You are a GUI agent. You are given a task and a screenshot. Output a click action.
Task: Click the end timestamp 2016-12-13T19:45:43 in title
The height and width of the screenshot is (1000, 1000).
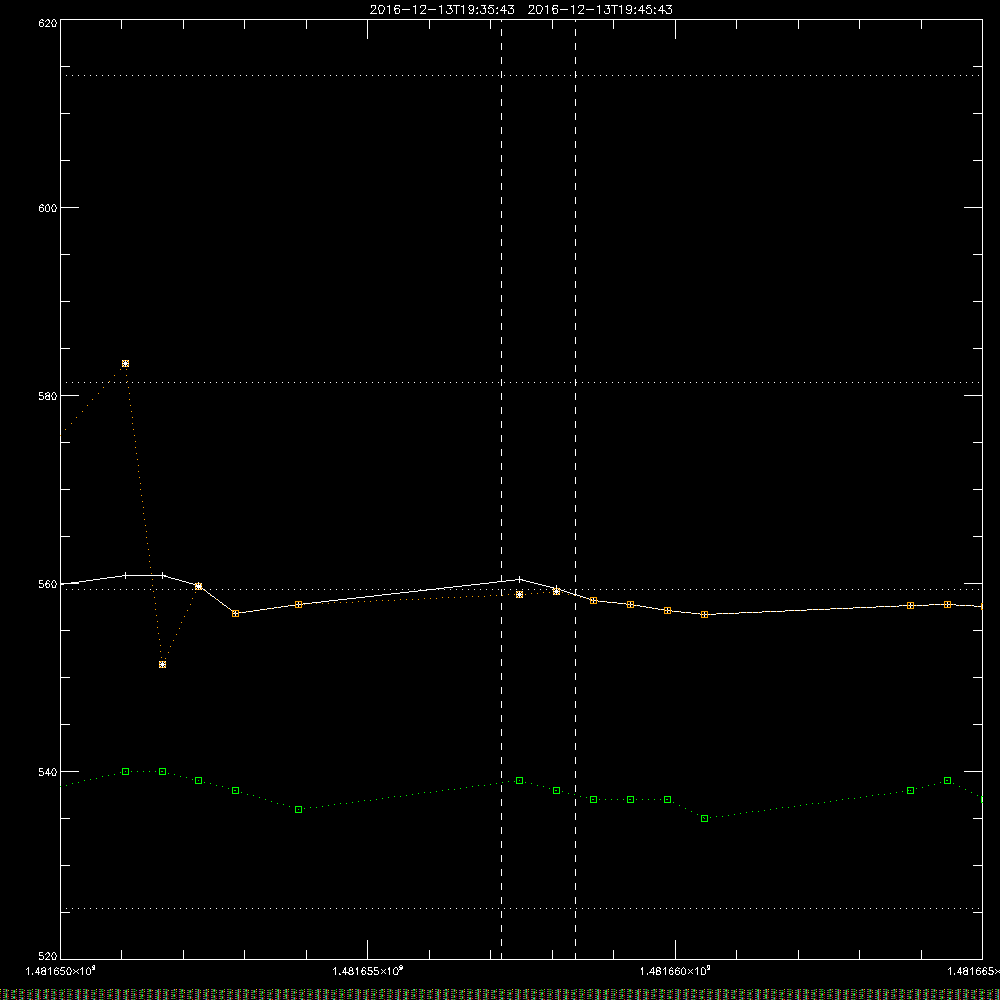[600, 10]
